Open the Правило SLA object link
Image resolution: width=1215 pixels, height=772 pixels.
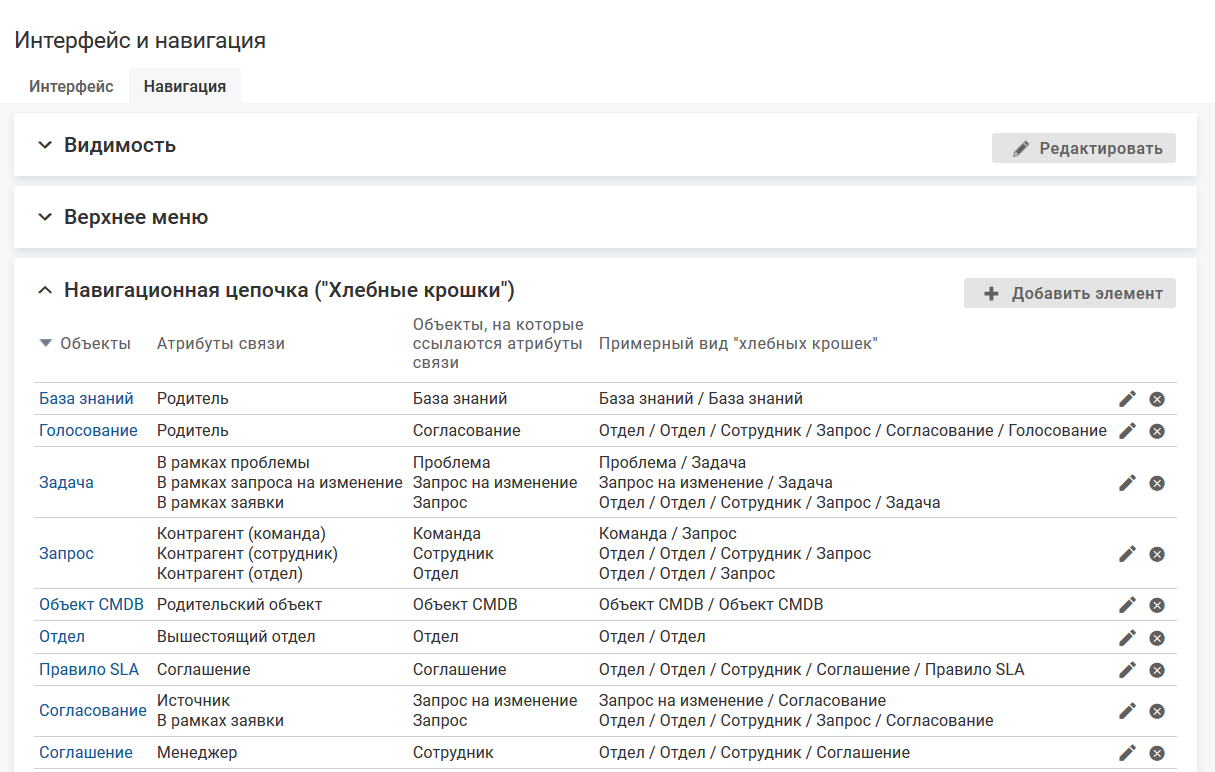[89, 670]
